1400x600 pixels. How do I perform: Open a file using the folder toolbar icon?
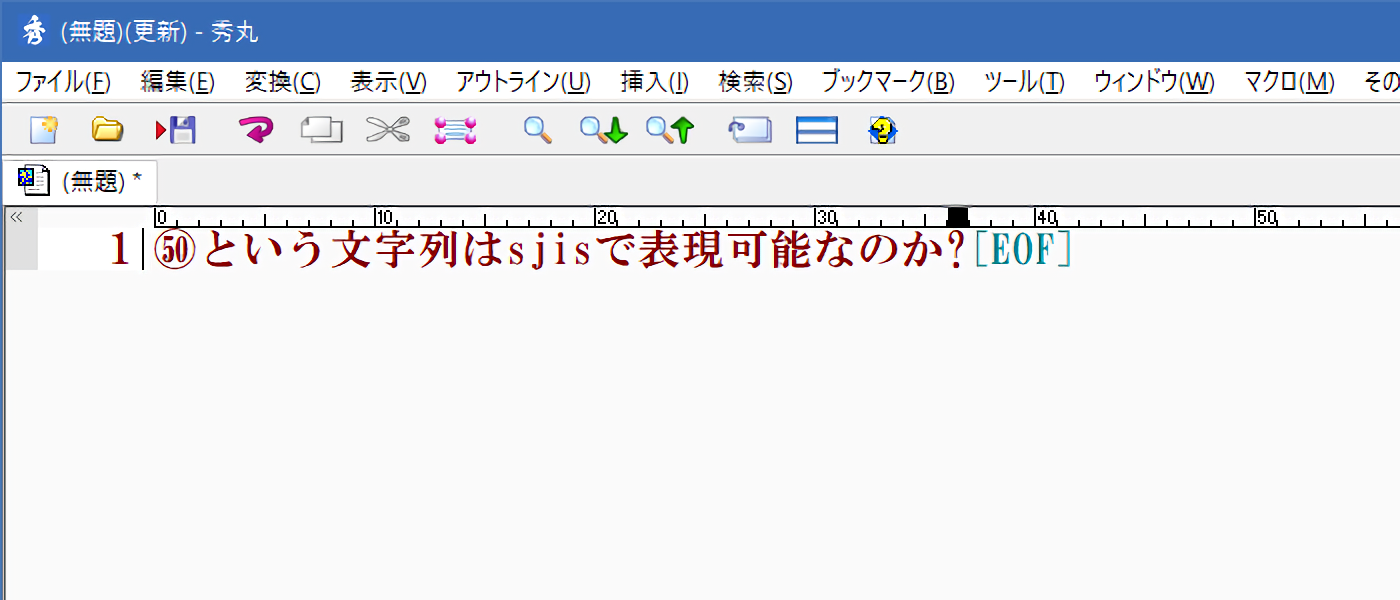(108, 130)
